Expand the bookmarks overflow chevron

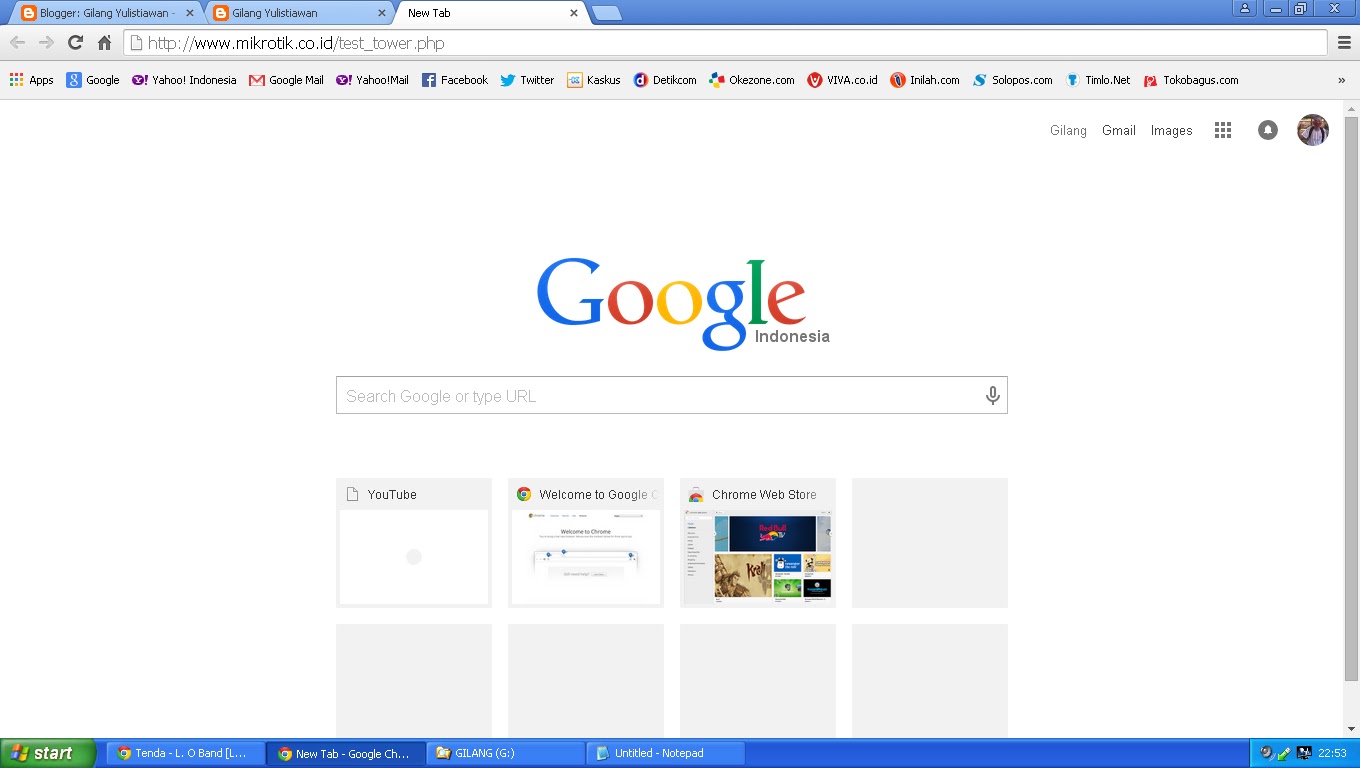tap(1342, 80)
